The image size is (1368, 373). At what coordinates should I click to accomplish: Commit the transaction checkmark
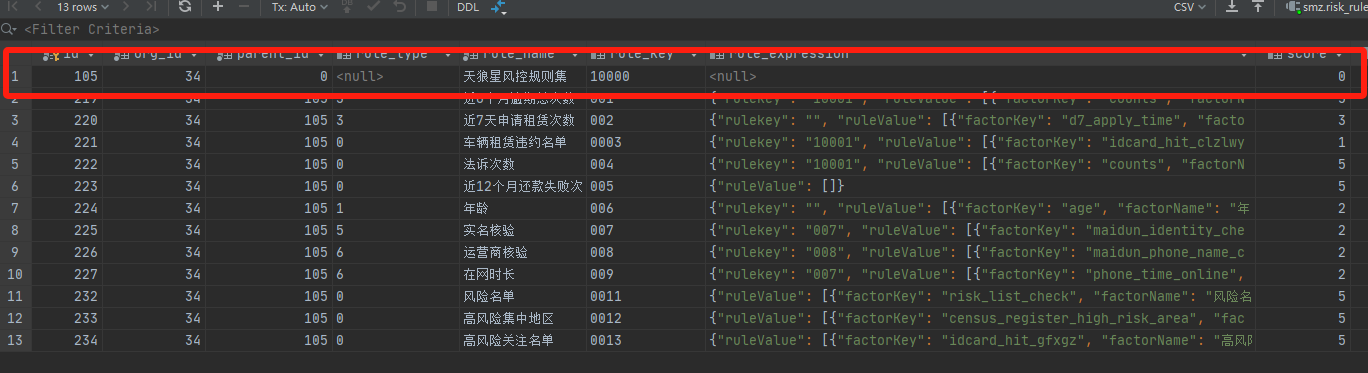(374, 7)
